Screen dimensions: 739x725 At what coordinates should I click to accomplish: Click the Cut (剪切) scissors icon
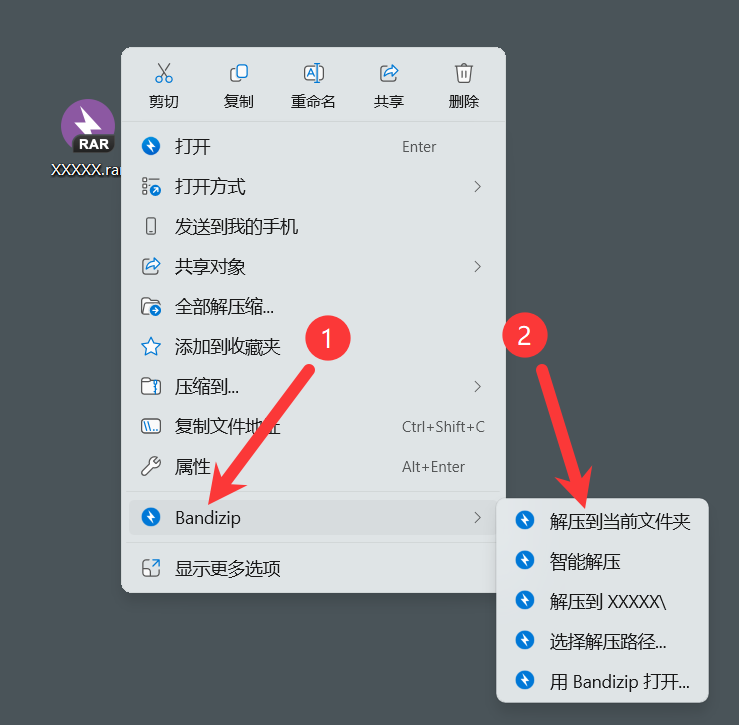coord(164,73)
